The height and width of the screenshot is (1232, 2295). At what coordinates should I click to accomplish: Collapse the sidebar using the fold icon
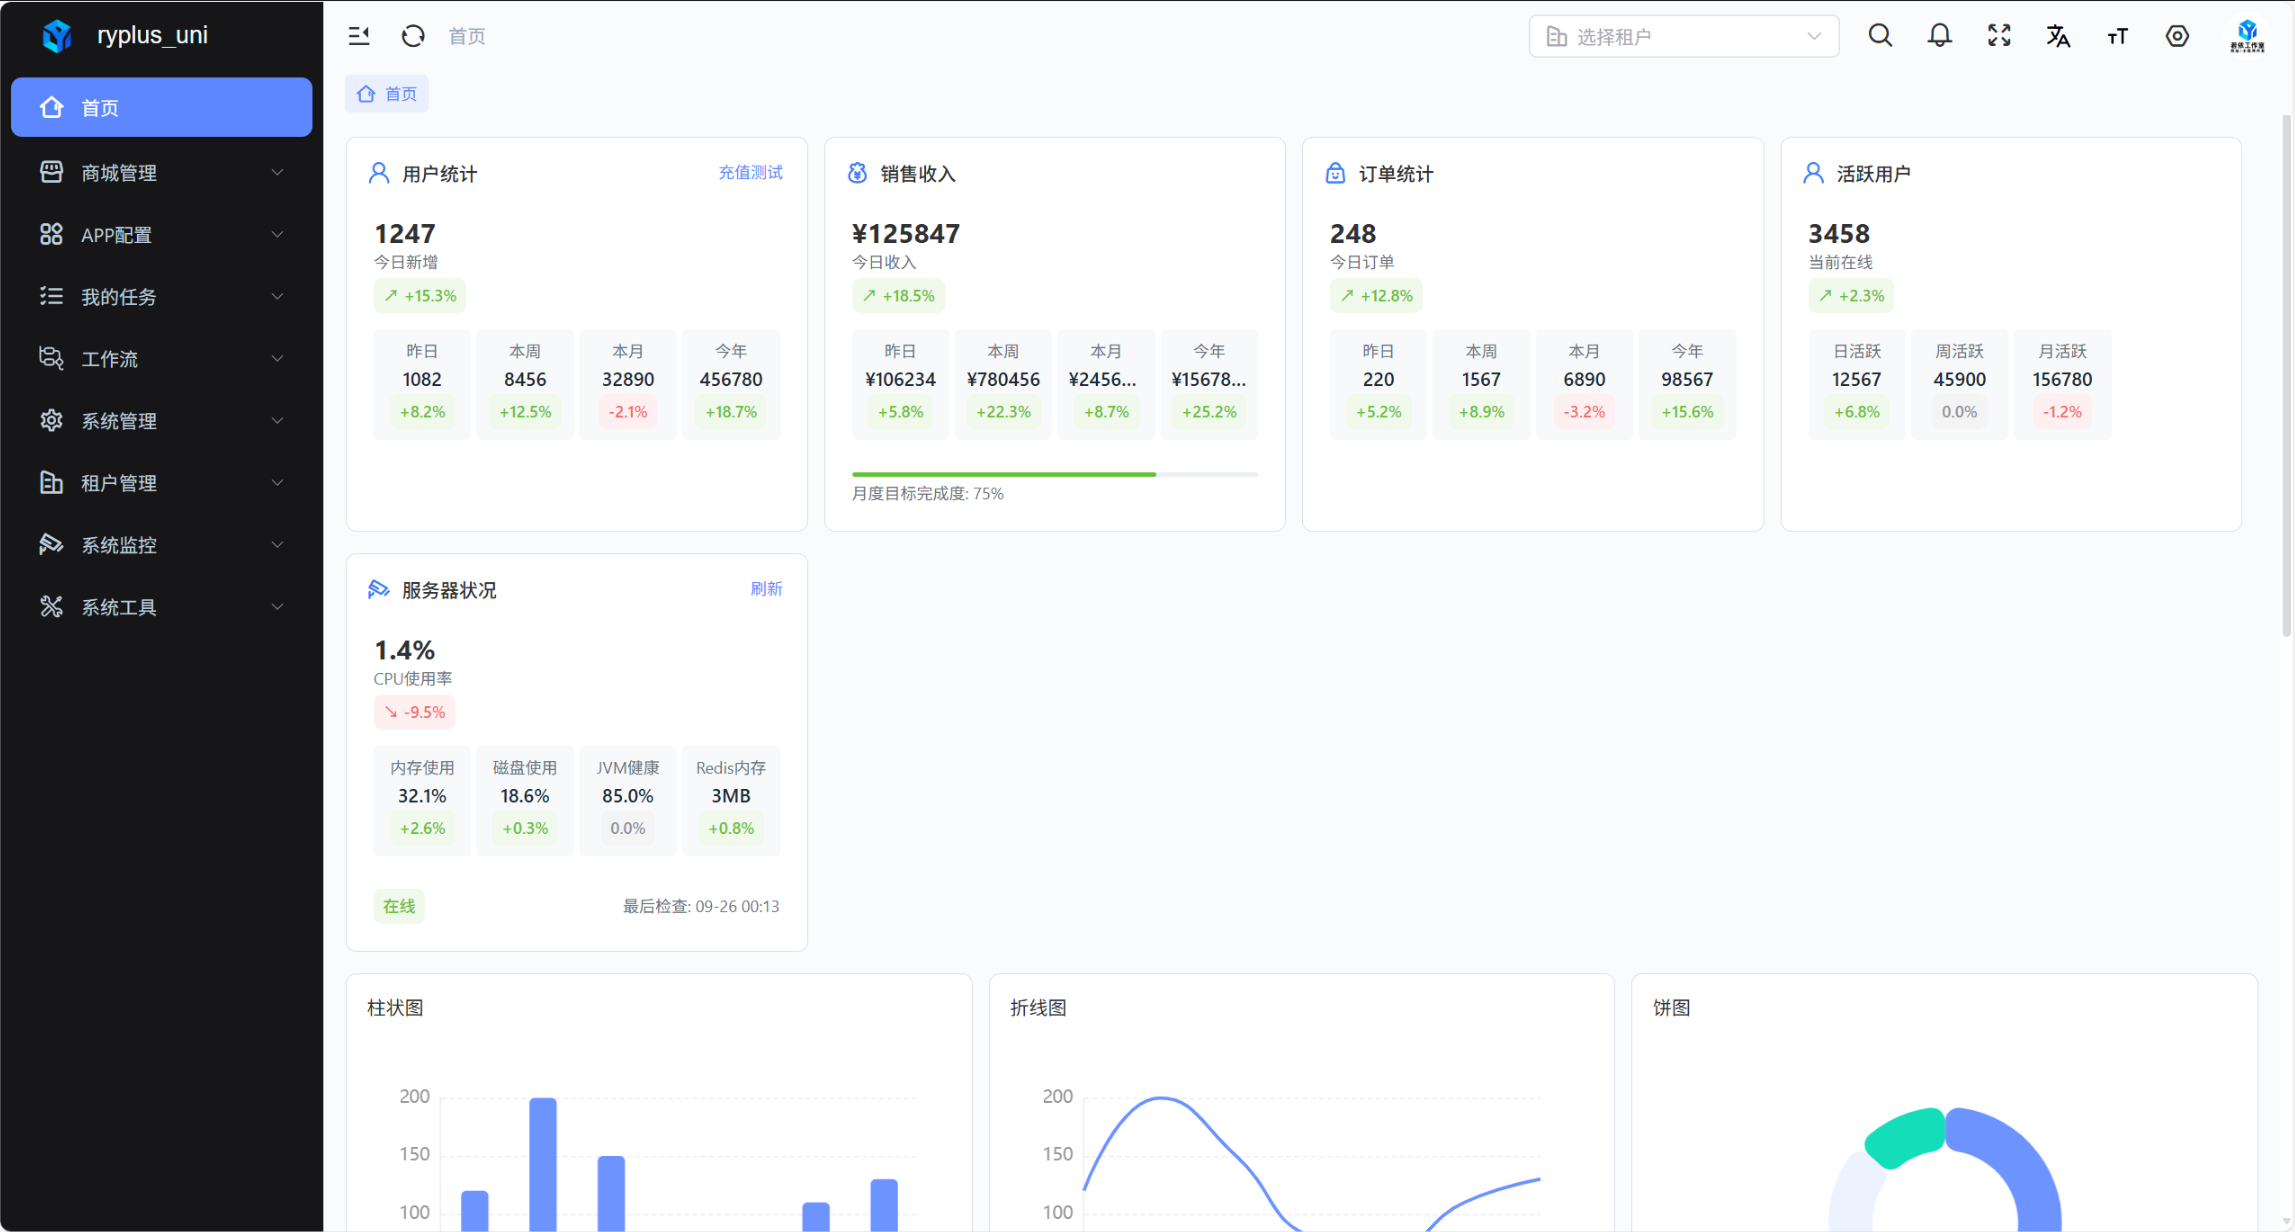359,36
